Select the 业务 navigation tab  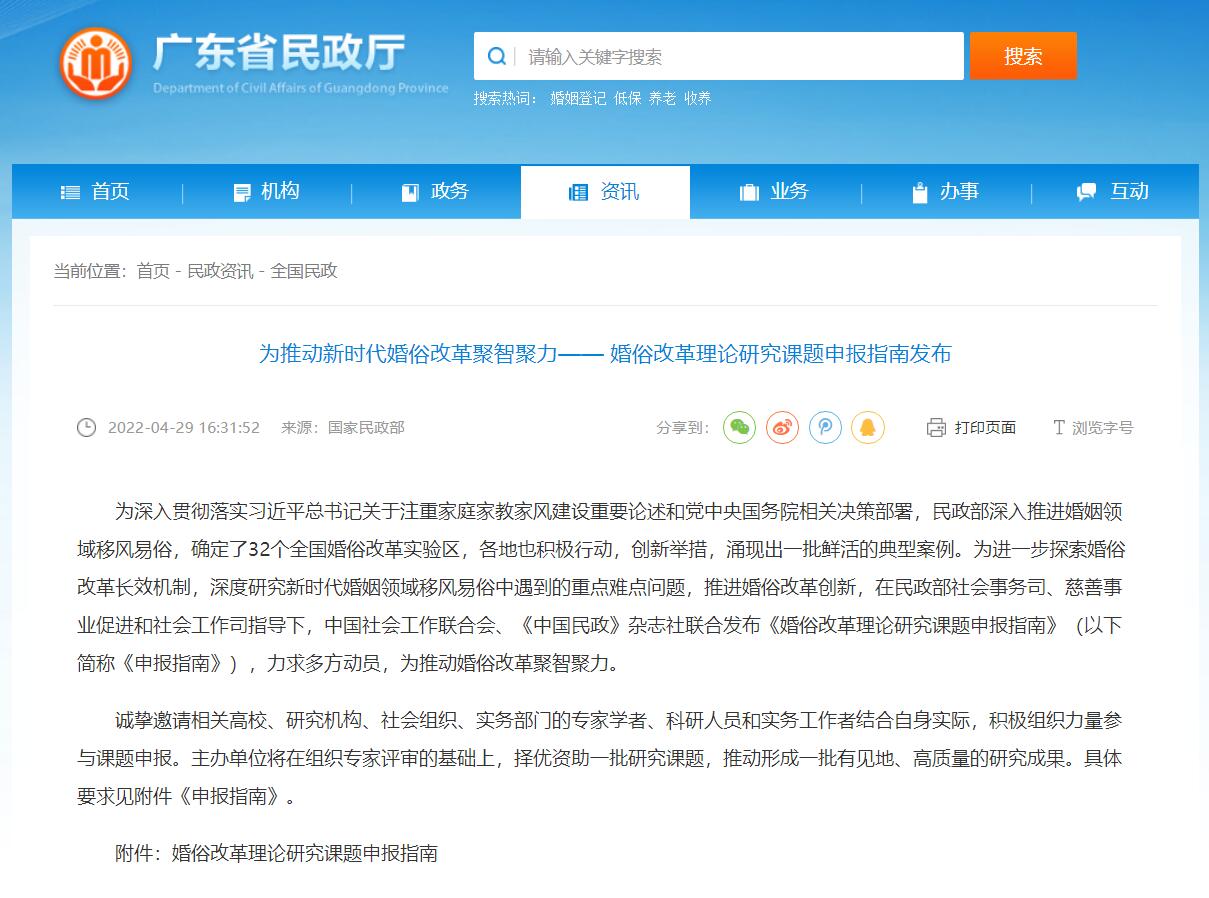(775, 192)
